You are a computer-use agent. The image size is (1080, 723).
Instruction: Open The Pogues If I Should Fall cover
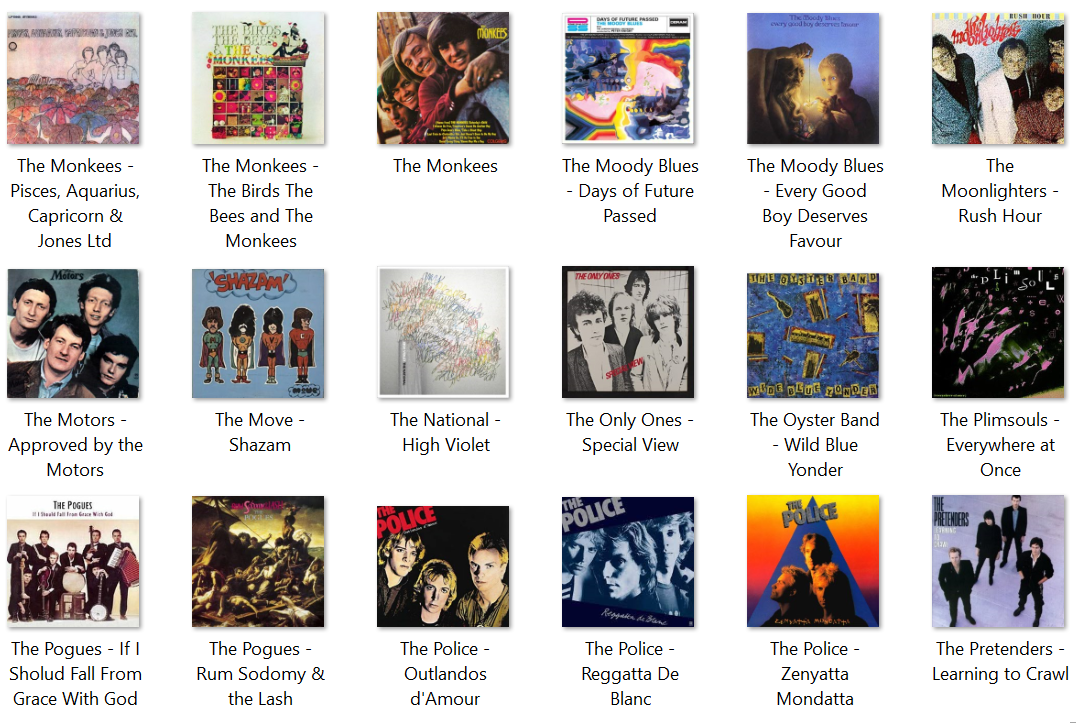tap(73, 561)
